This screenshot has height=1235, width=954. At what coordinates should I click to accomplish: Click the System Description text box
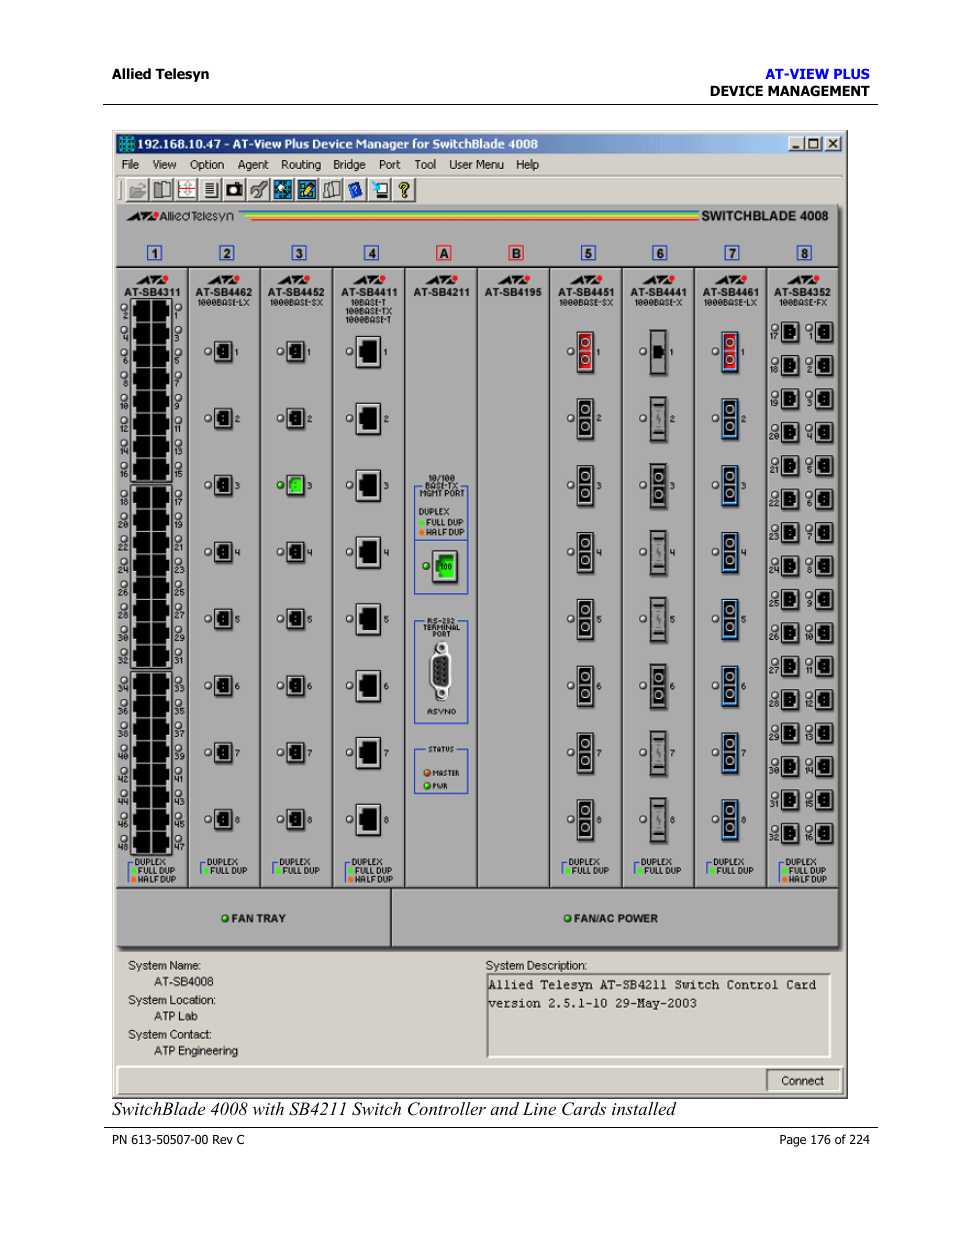[x=658, y=1015]
